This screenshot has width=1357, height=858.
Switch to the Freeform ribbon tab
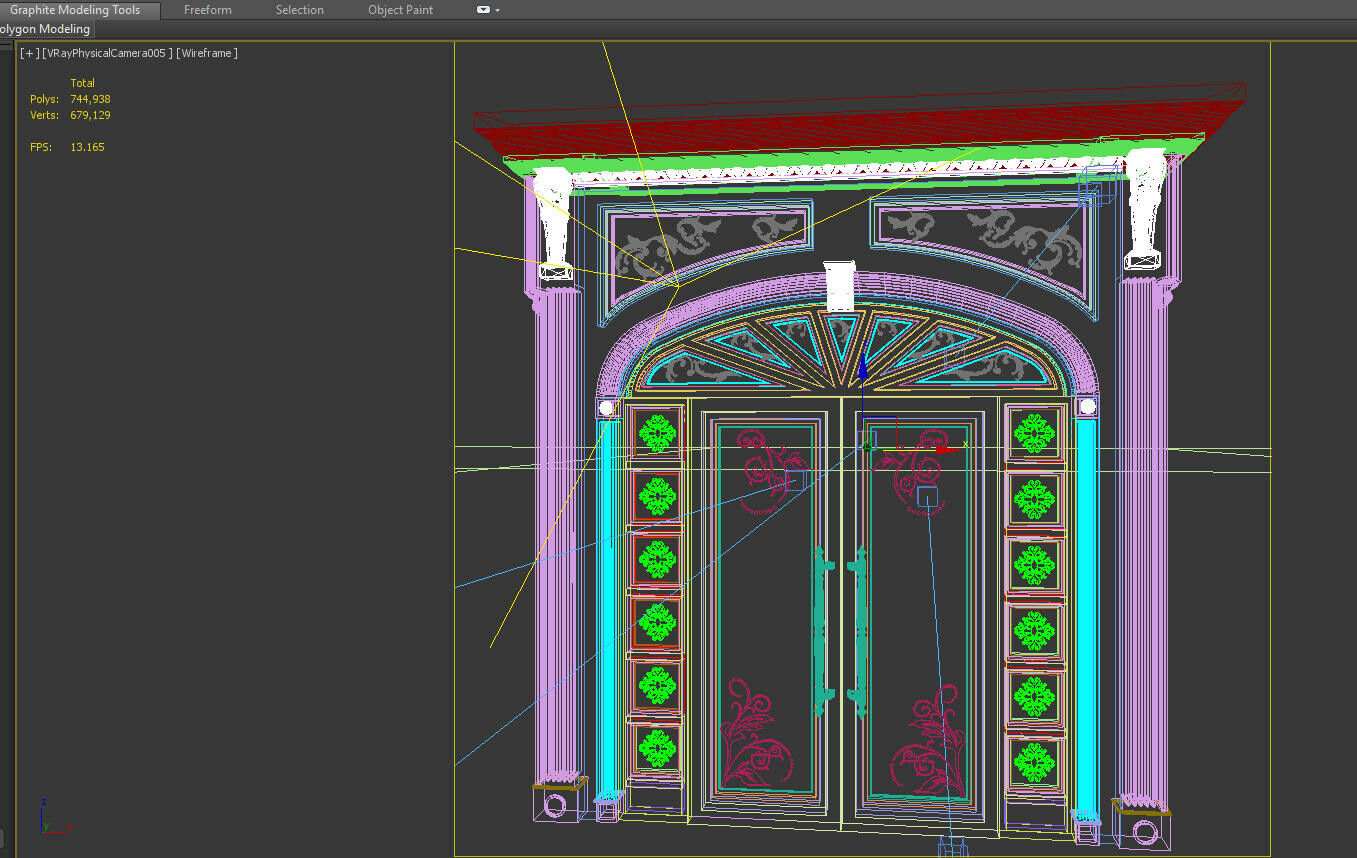[207, 10]
